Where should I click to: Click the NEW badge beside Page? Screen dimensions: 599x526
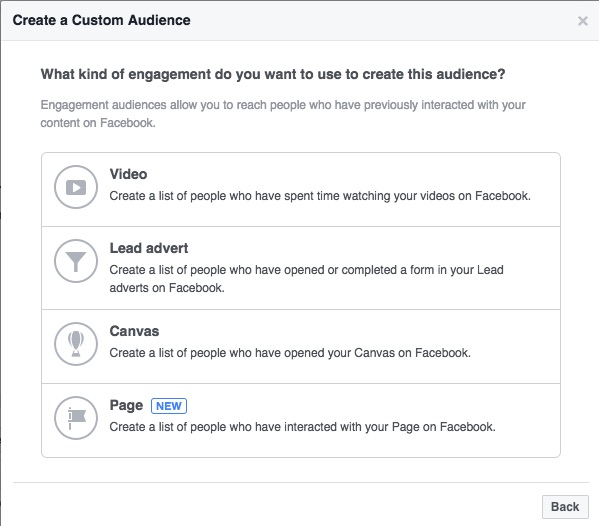pos(169,406)
